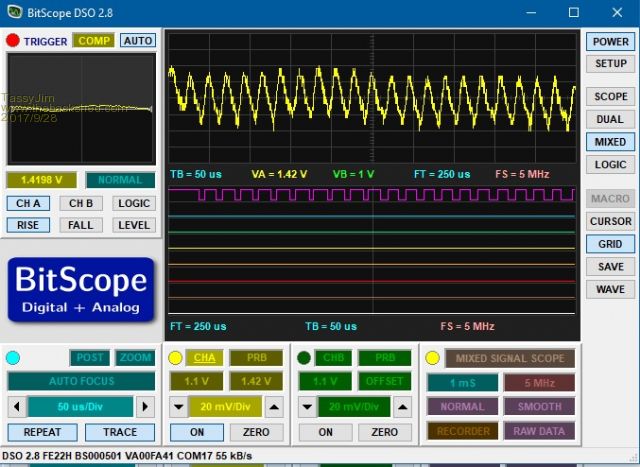Click the 1.4198 V trigger level field
The image size is (640, 467).
[42, 180]
